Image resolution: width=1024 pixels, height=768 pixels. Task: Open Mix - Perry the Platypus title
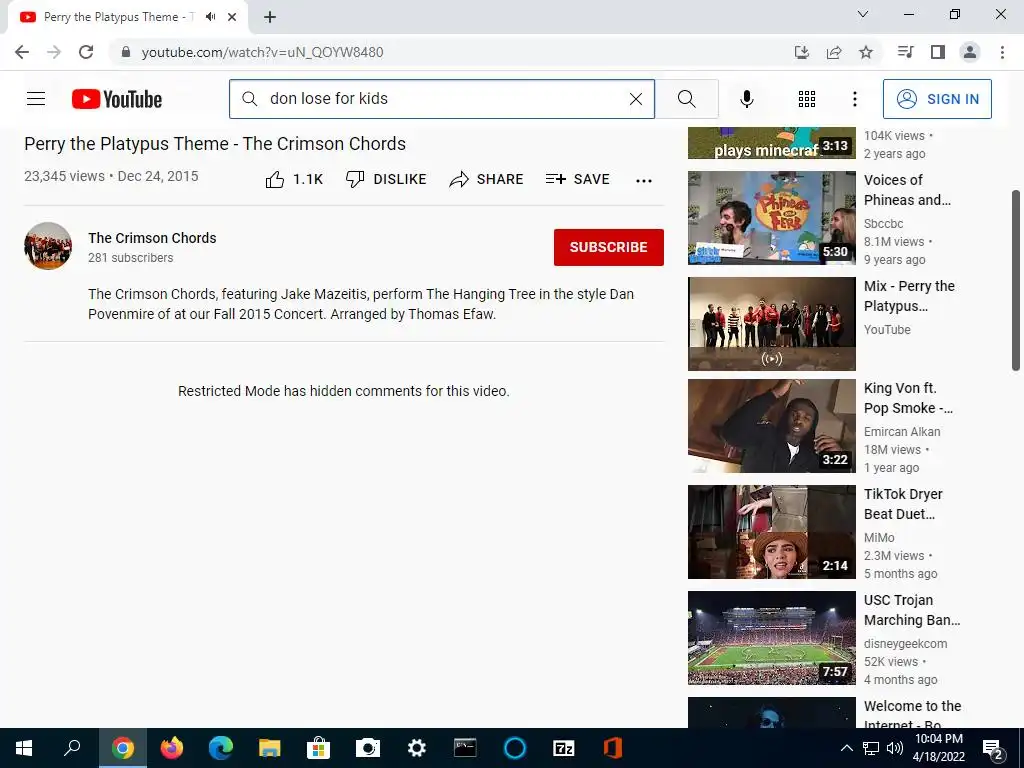(909, 296)
